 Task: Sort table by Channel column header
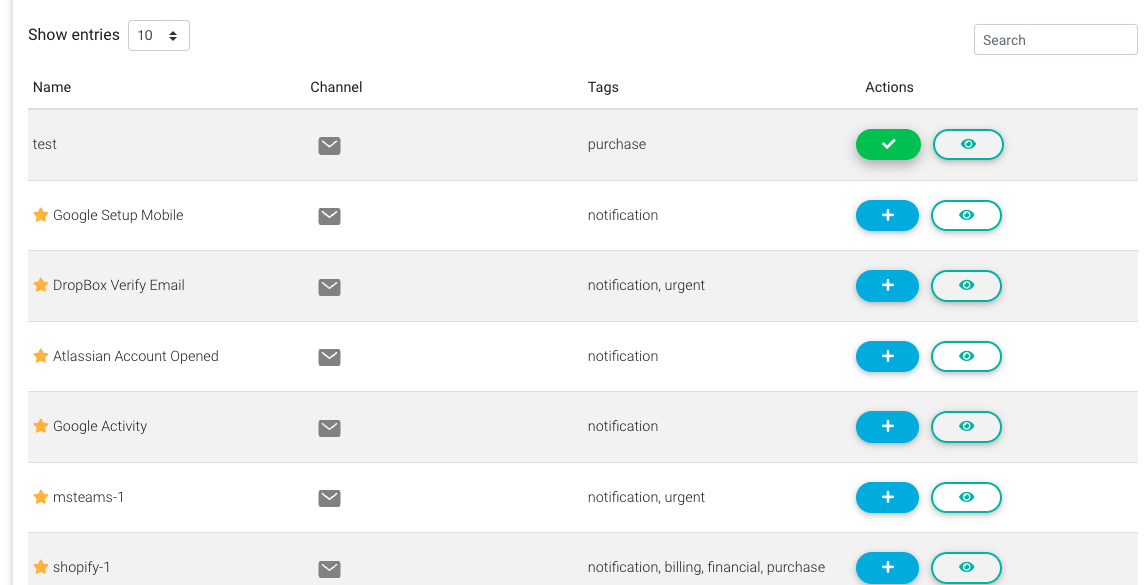pyautogui.click(x=336, y=87)
